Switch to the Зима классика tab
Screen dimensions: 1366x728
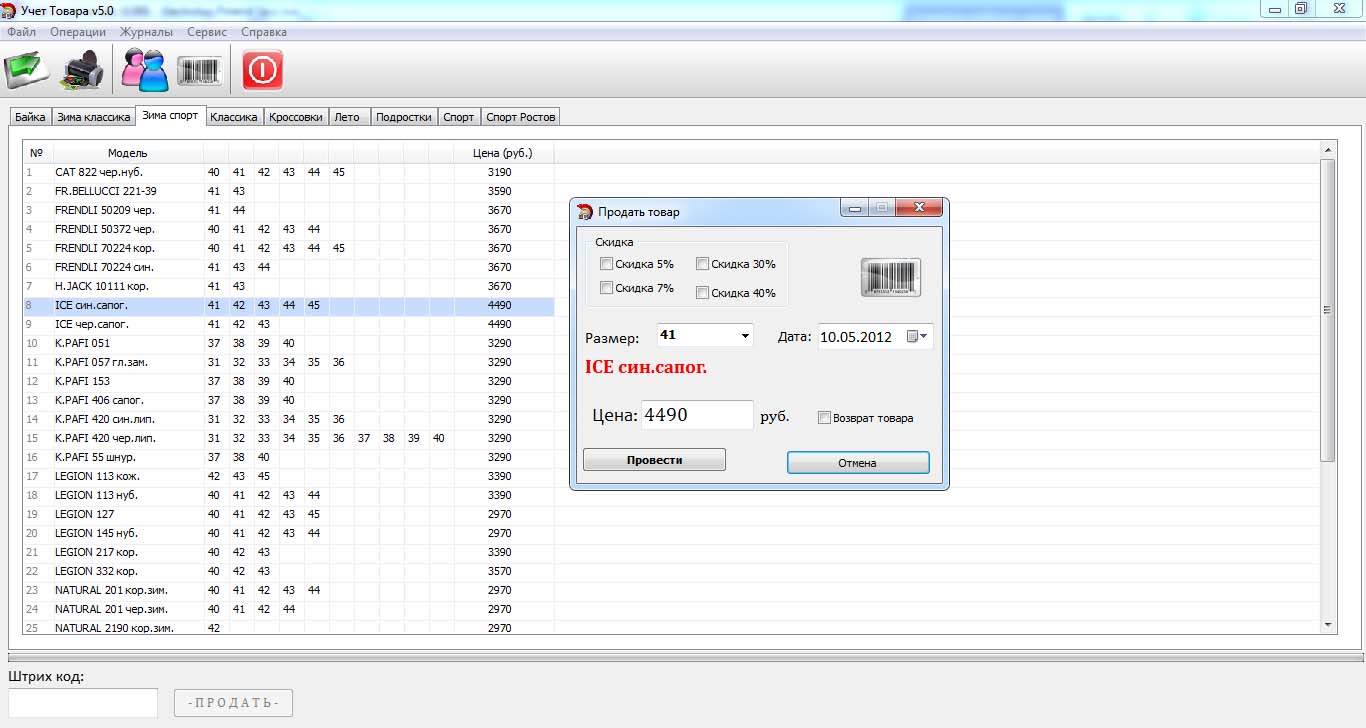coord(93,117)
